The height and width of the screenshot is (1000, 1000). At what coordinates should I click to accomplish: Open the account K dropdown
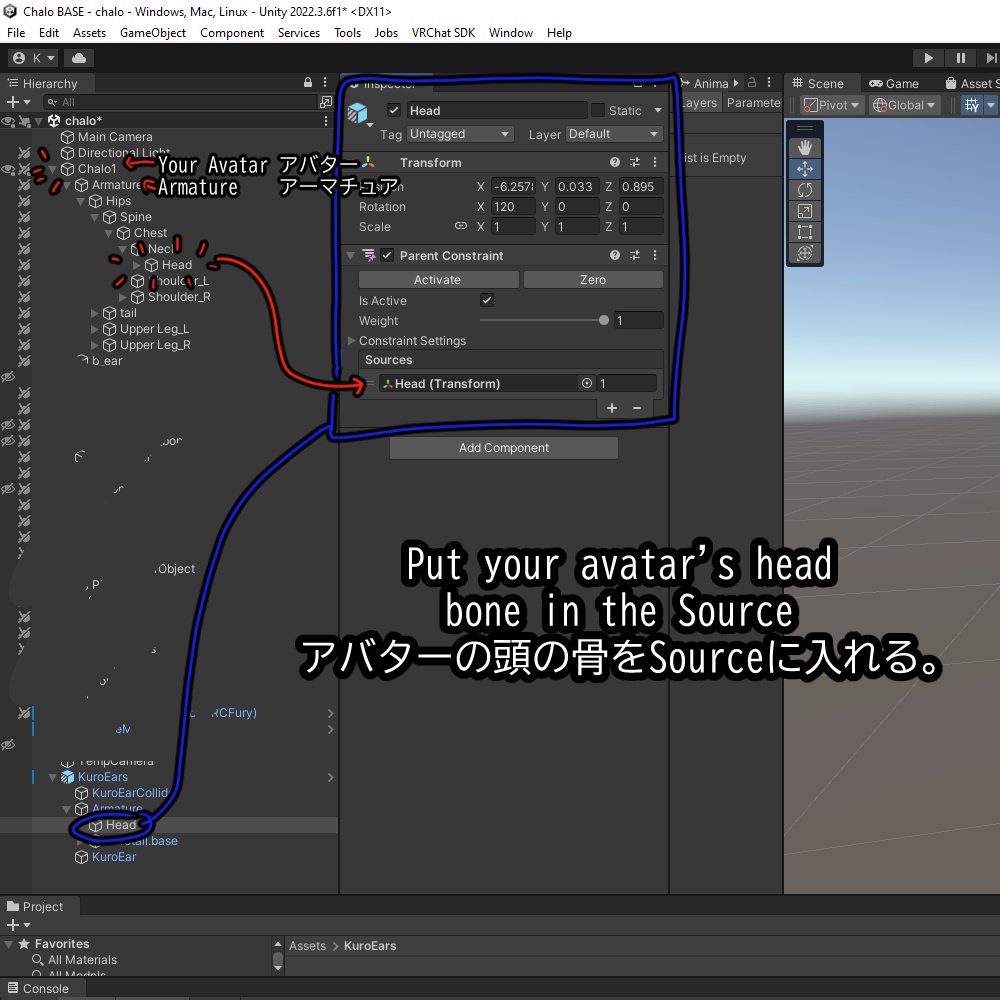pos(34,58)
